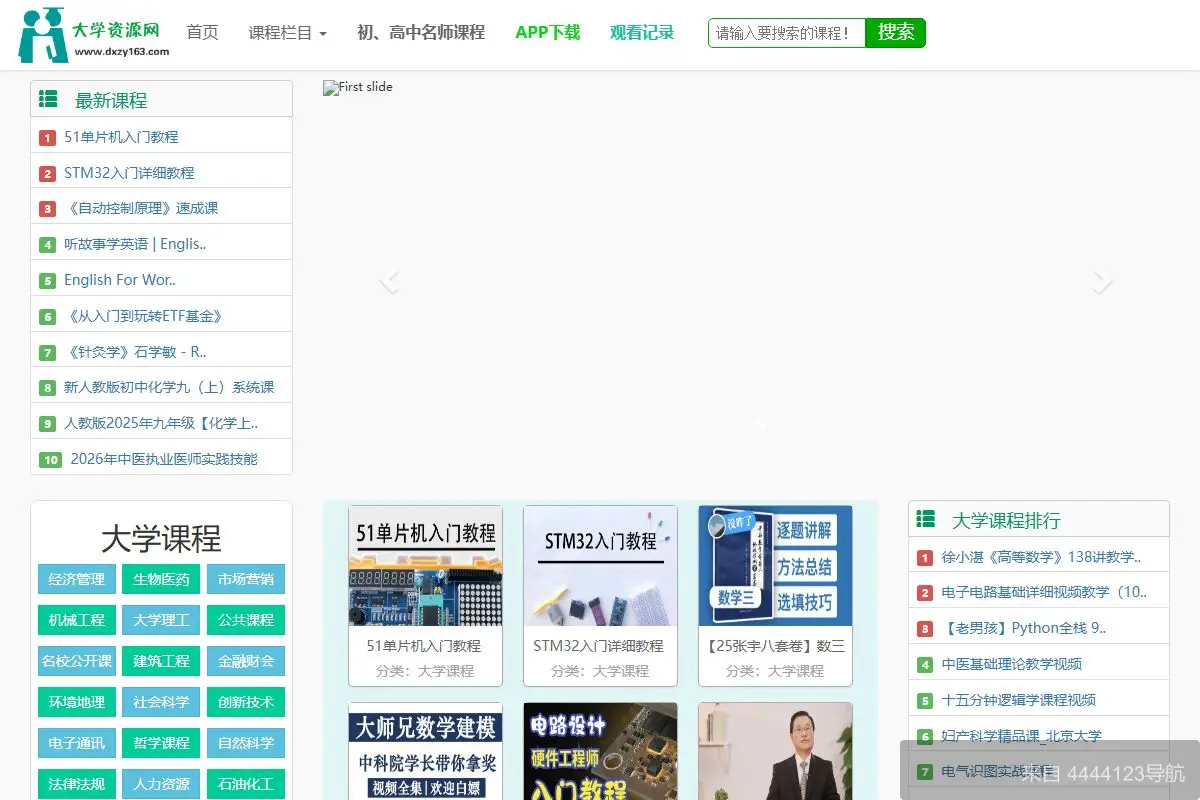
Task: Click the list icon beside 大学课程排行 header
Action: (924, 518)
